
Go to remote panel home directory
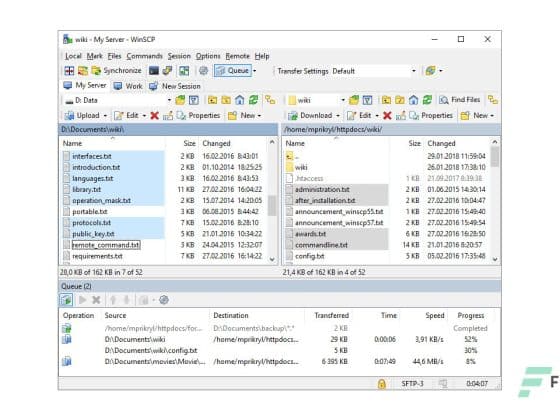(414, 100)
